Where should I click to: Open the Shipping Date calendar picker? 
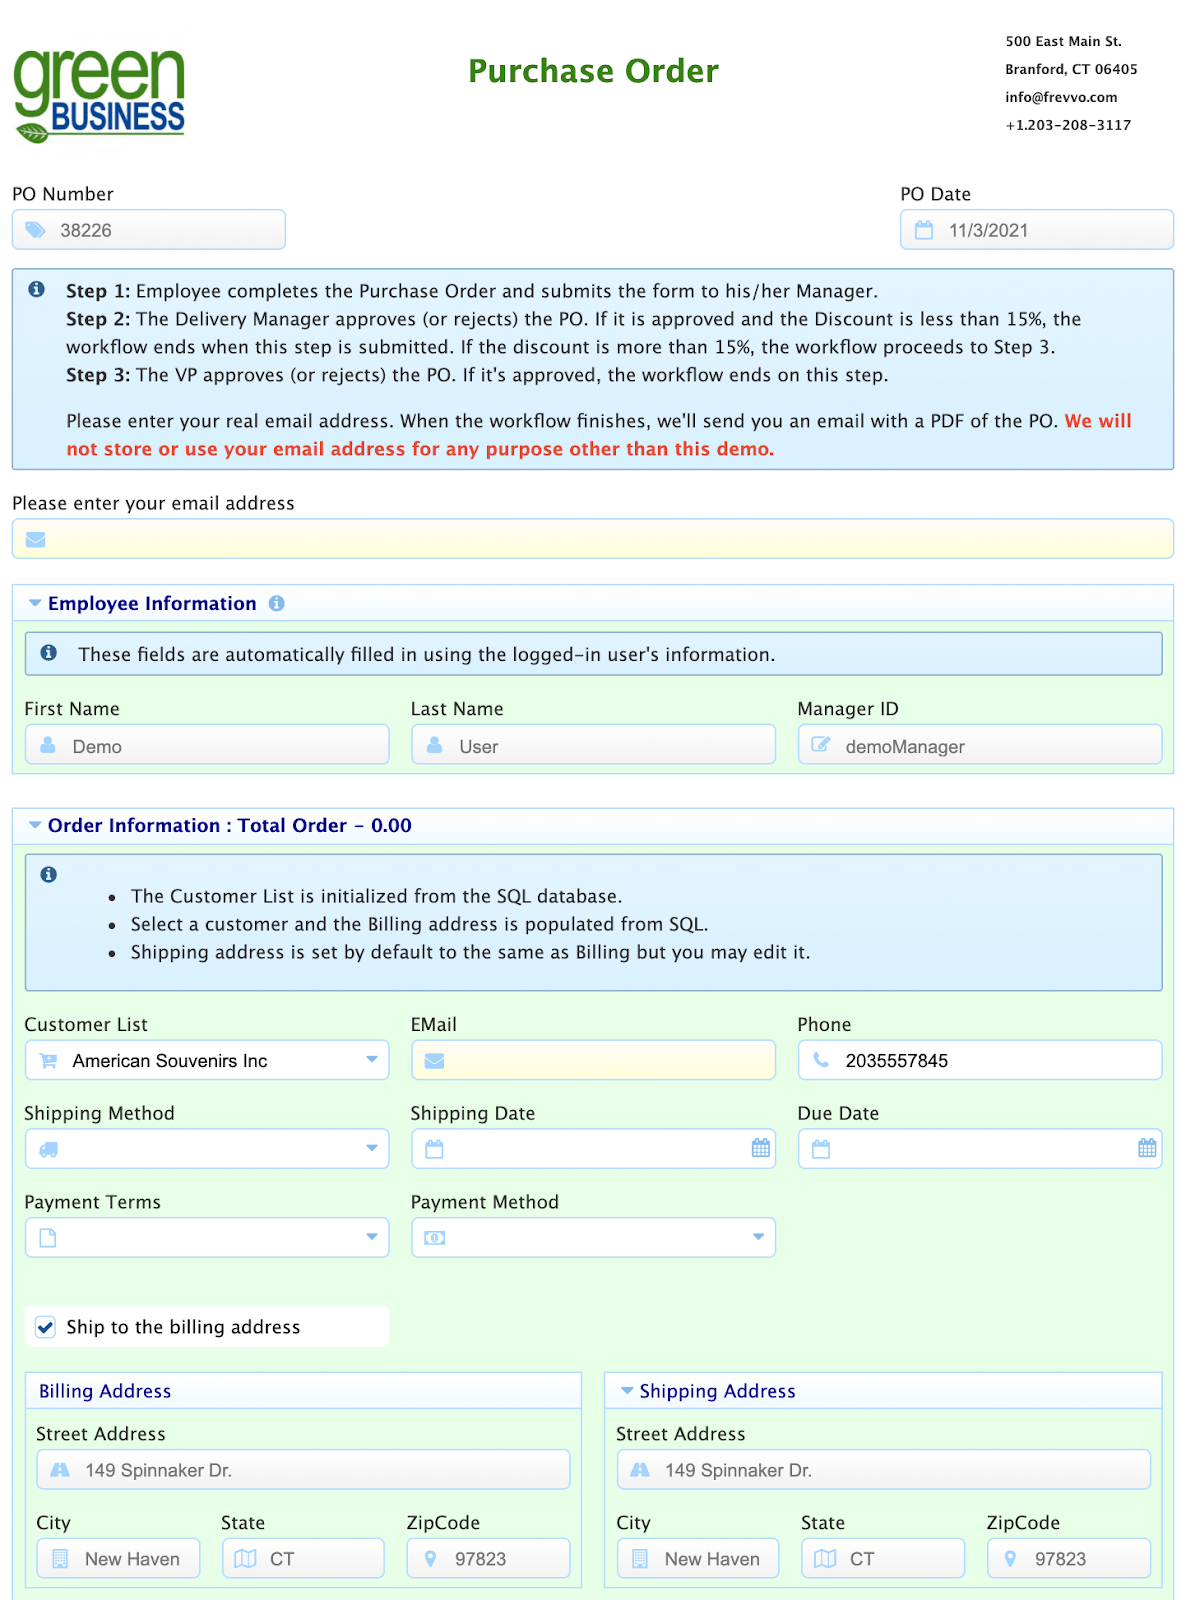coord(761,1148)
